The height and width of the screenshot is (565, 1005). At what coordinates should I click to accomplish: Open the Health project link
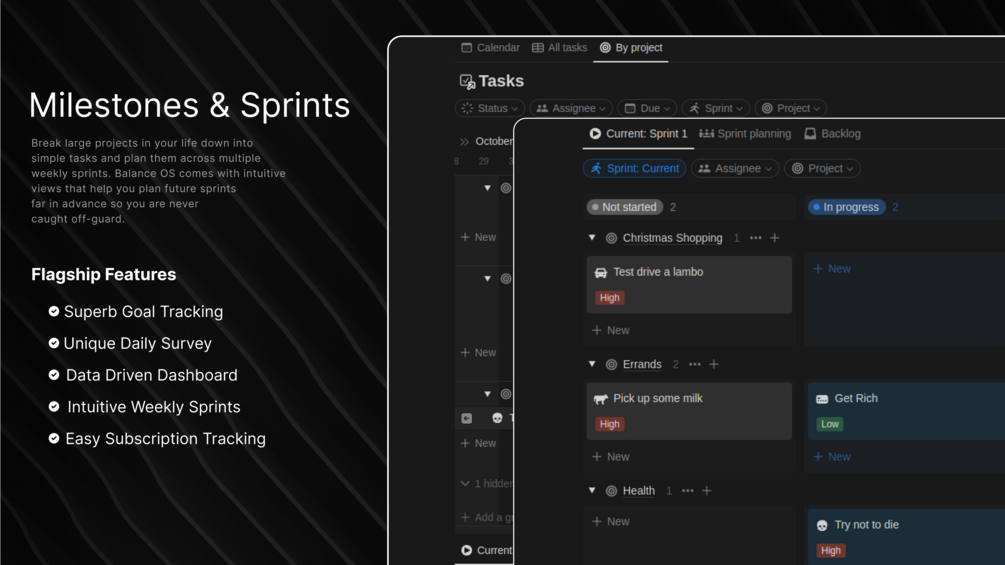638,490
